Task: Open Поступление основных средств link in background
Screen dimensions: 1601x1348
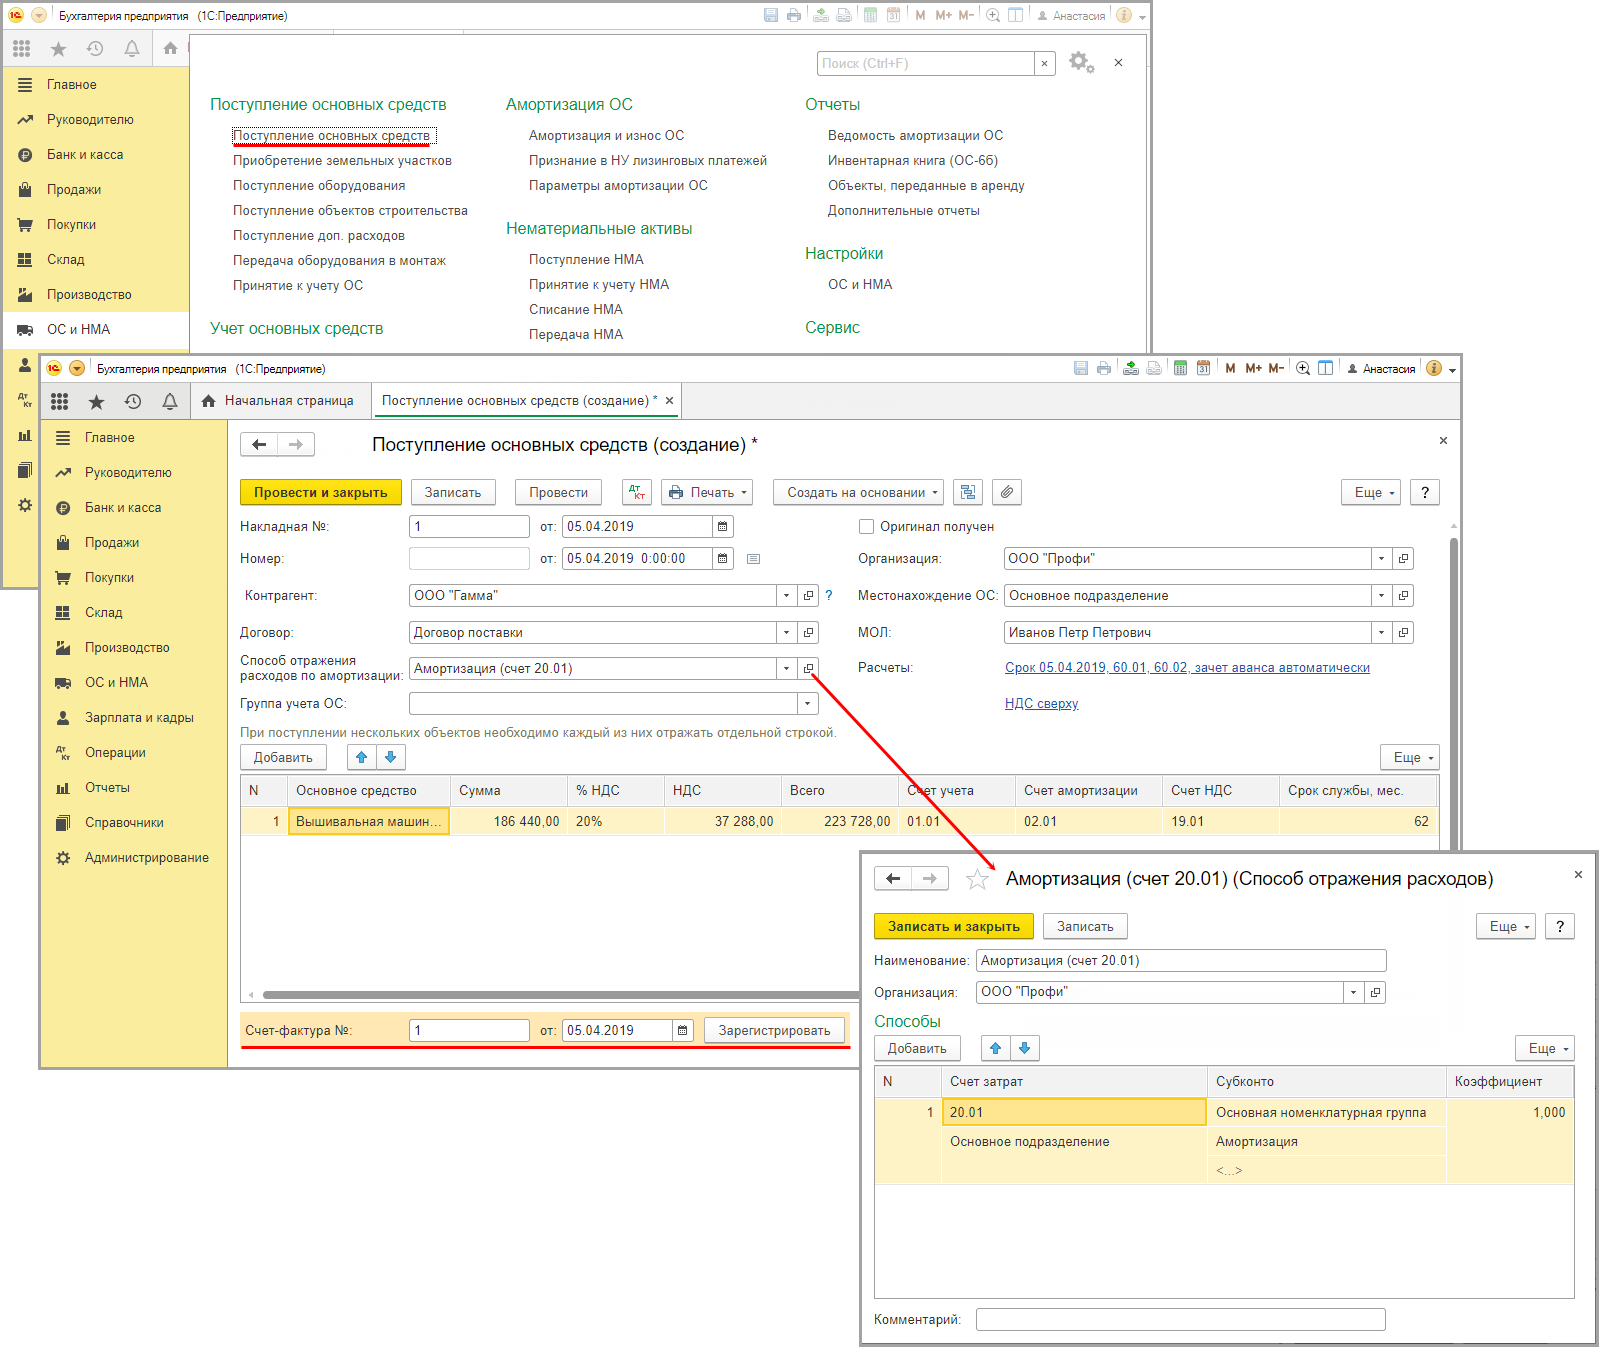Action: (332, 135)
